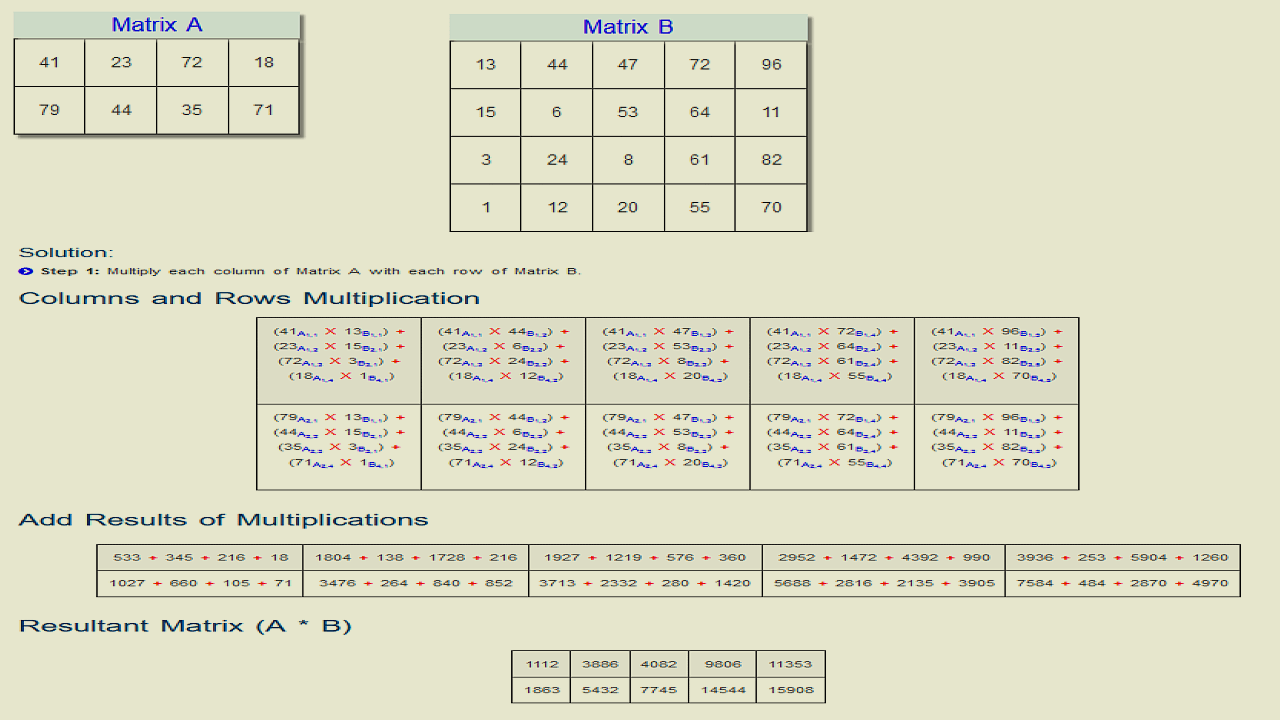Click cell 15 in Matrix B
Screen dimensions: 1280x720
point(486,112)
